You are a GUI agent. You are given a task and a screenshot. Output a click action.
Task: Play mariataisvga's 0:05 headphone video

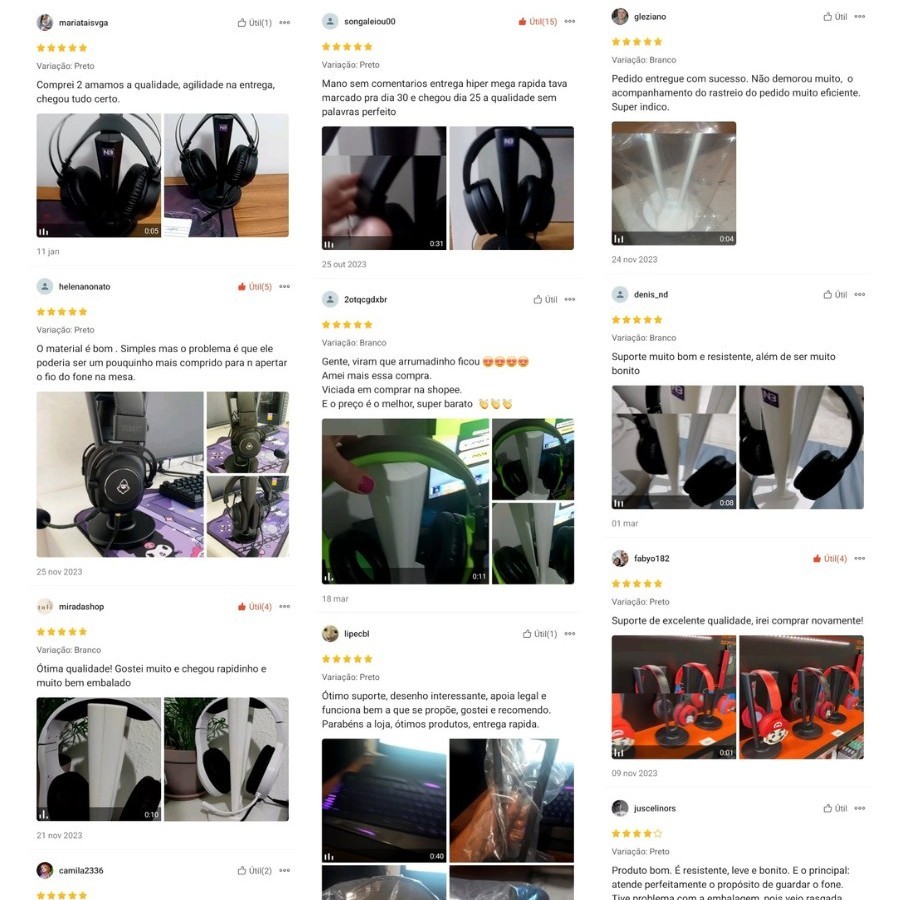pyautogui.click(x=99, y=175)
